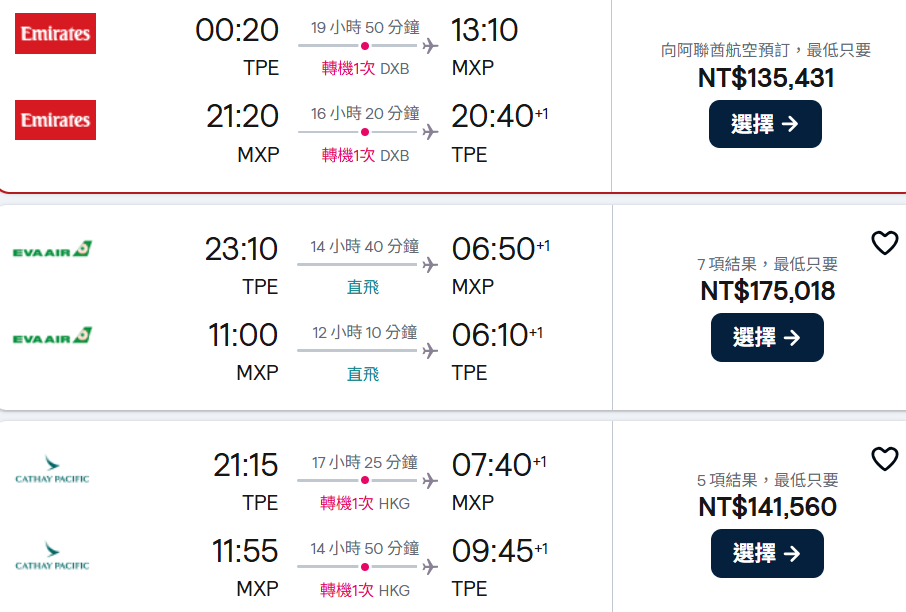Screen dimensions: 906x612
Task: Click the Cathay Pacific logo on the return flight
Action: point(52,556)
